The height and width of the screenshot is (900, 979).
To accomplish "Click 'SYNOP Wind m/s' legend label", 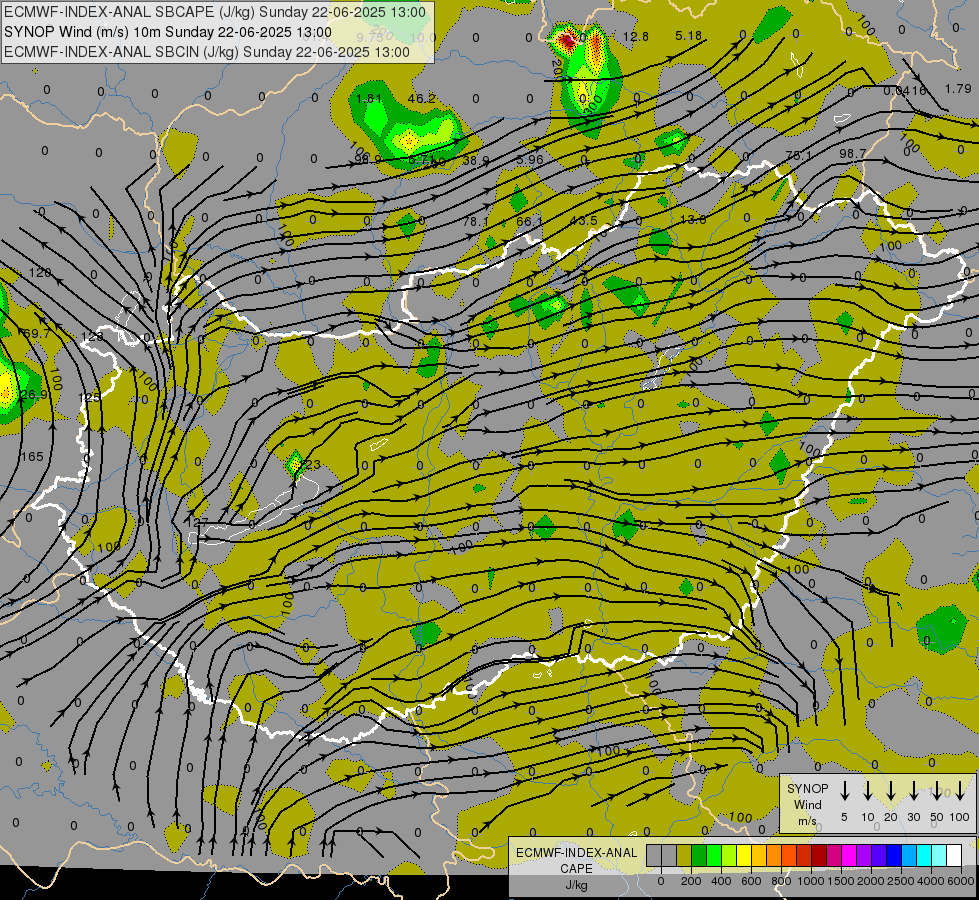I will point(807,805).
